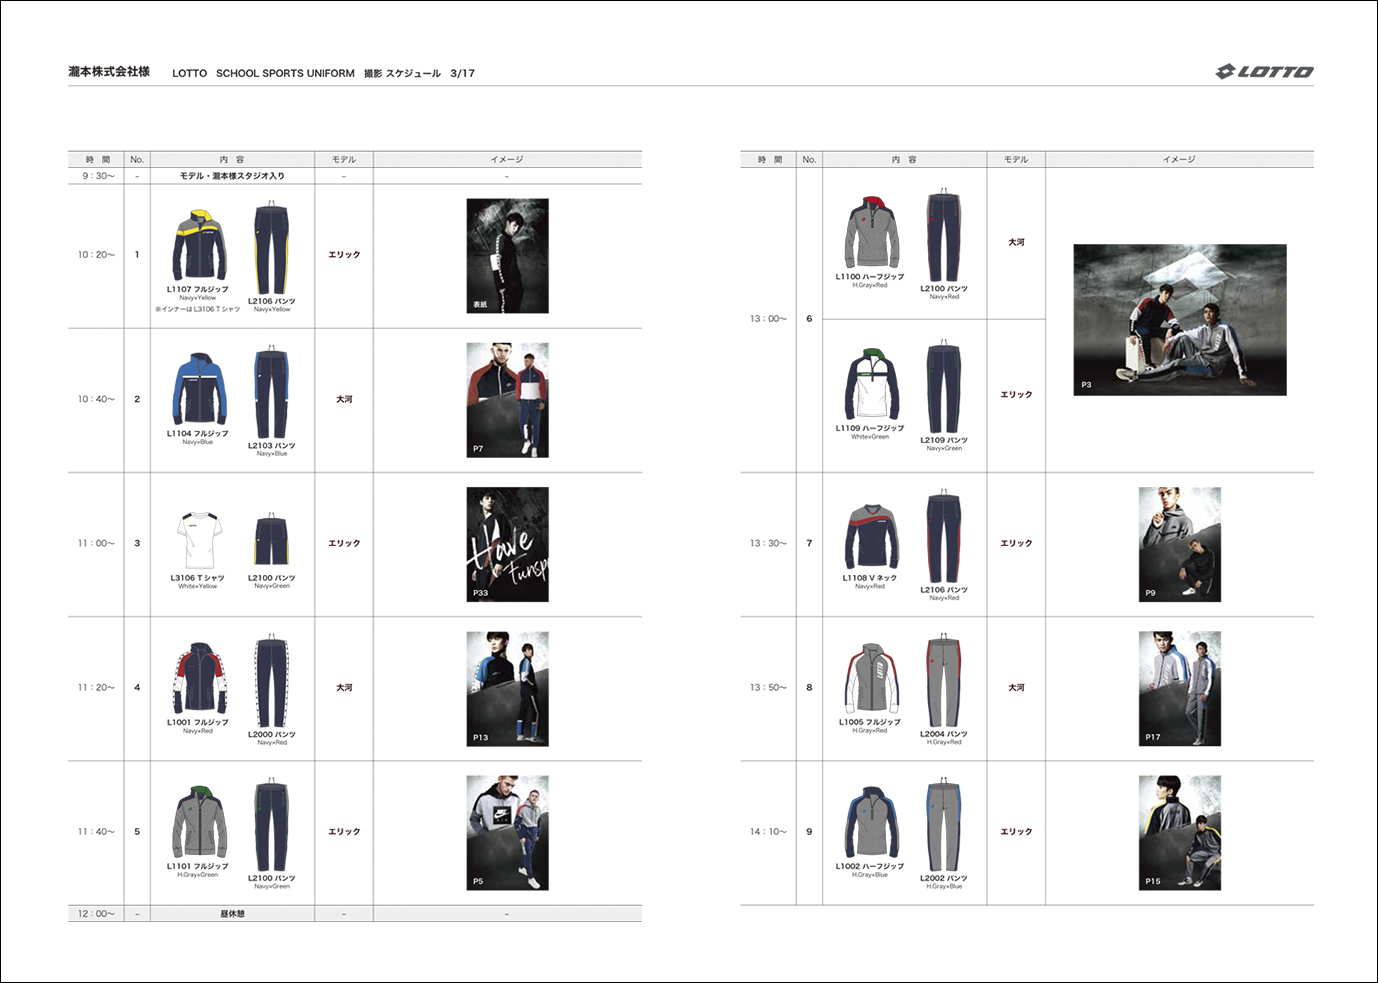Open the P17 image thumbnail
1378x983 pixels.
(1180, 688)
